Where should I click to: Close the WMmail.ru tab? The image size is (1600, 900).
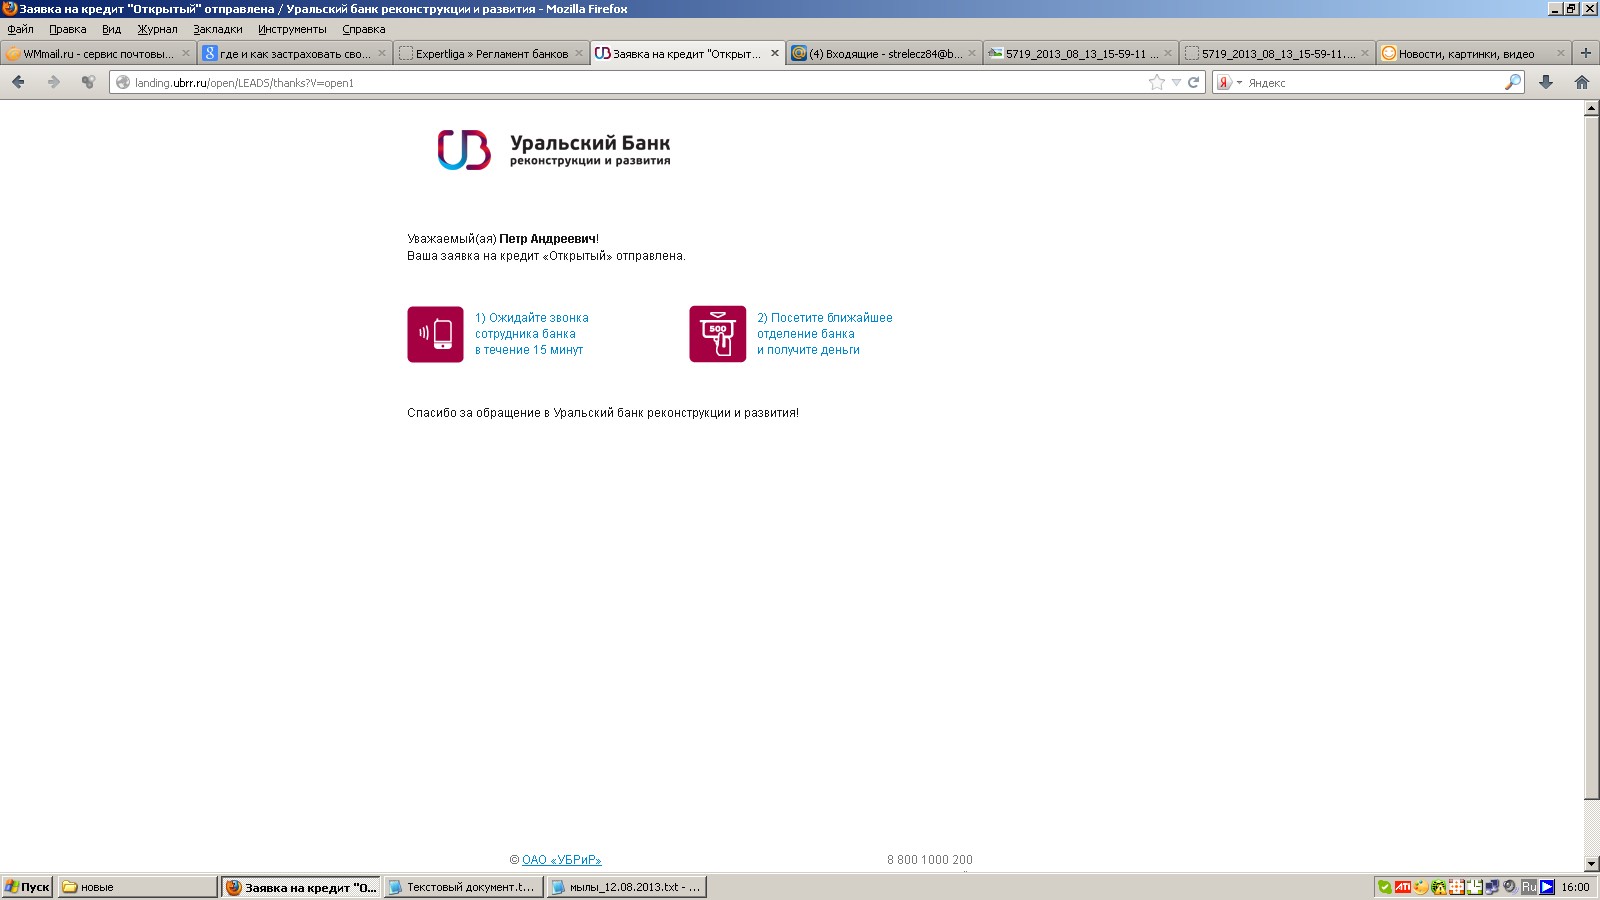tap(185, 54)
